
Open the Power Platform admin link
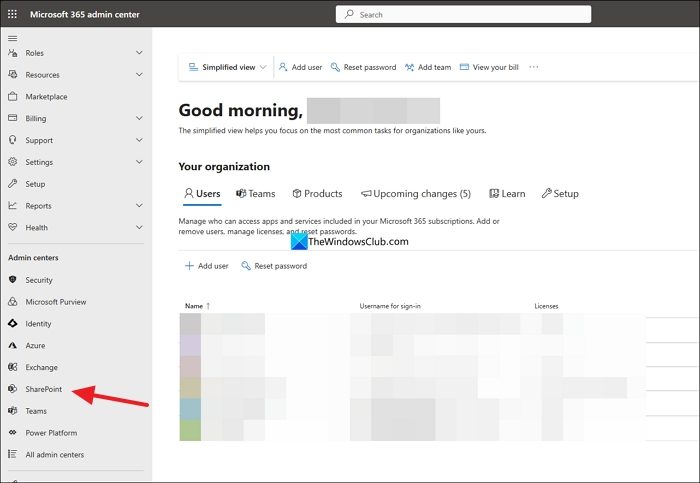coord(51,433)
